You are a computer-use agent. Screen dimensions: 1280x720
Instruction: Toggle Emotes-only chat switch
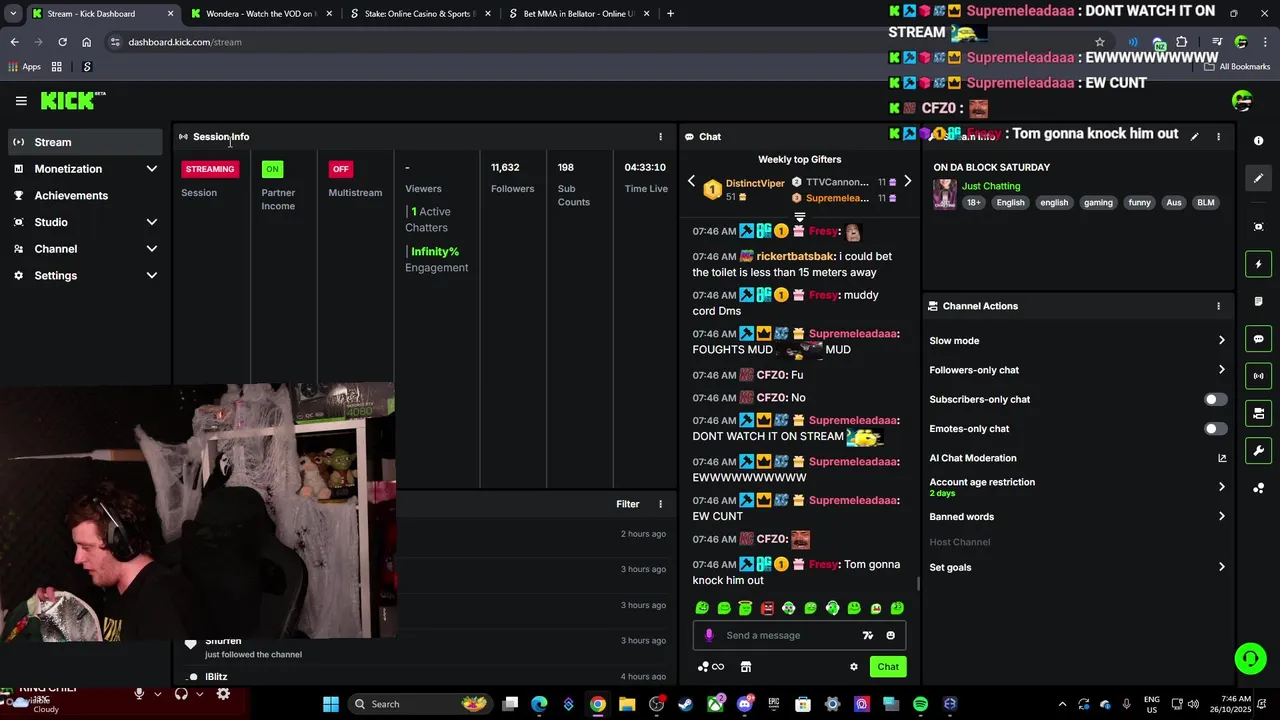pyautogui.click(x=1215, y=429)
